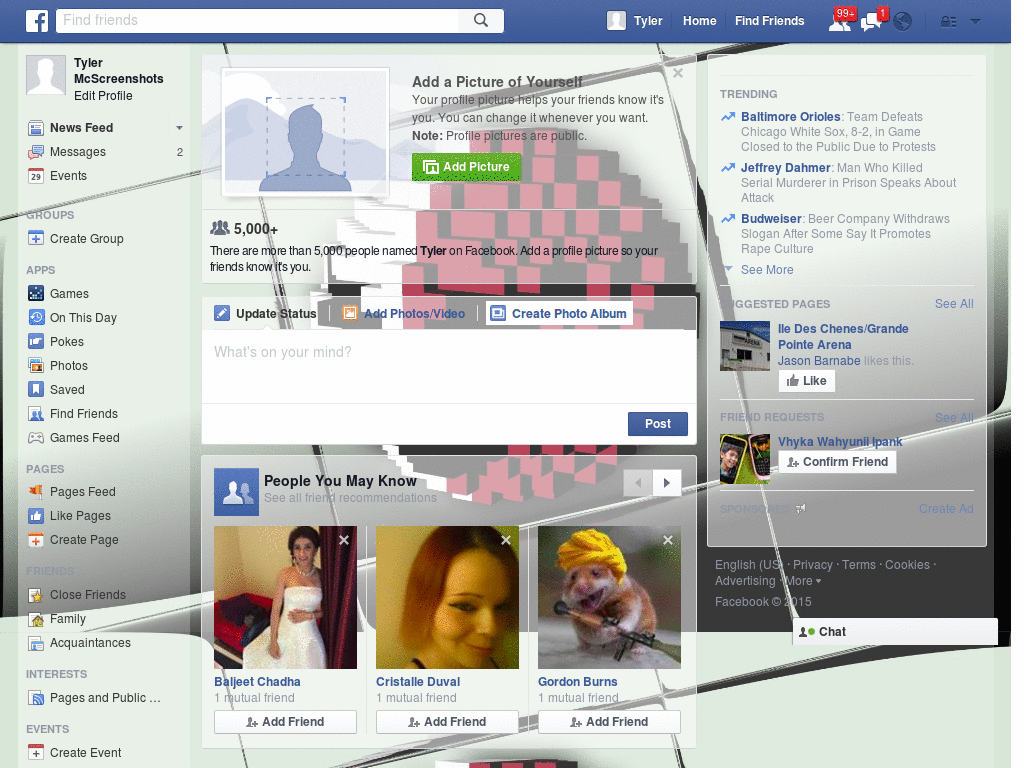Image resolution: width=1024 pixels, height=768 pixels.
Task: Add Gordon Burns as friend
Action: click(x=609, y=722)
